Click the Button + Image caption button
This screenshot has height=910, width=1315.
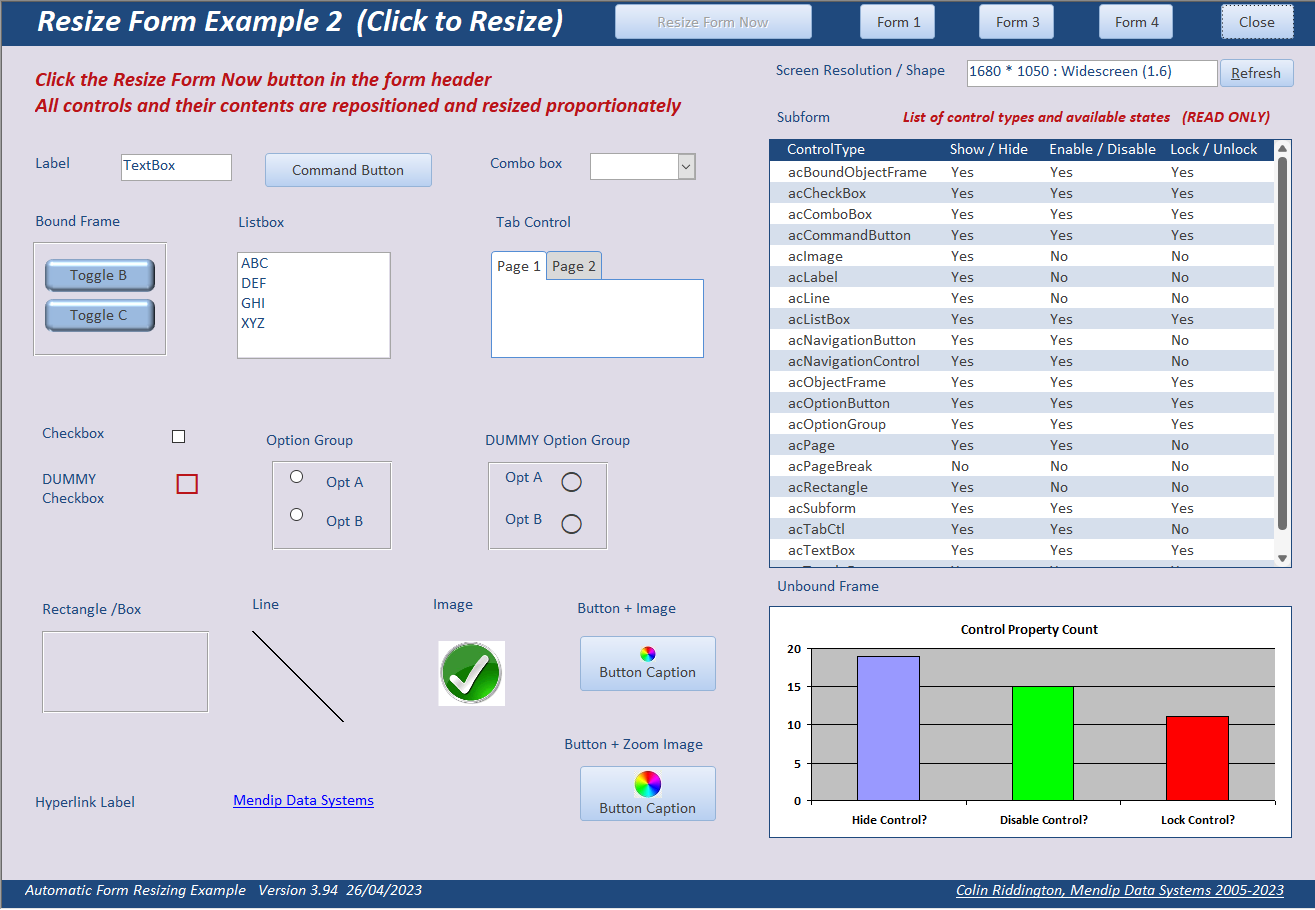[648, 663]
